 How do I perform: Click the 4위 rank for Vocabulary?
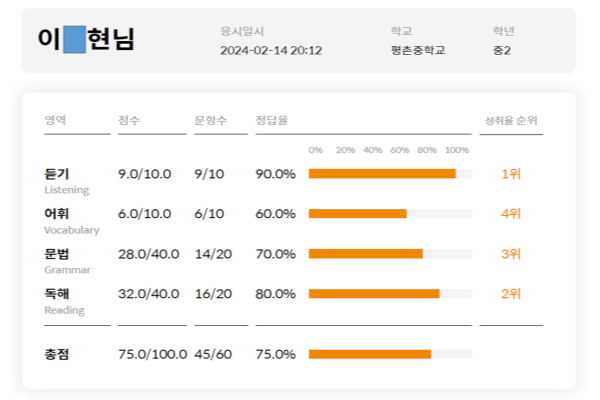(511, 214)
